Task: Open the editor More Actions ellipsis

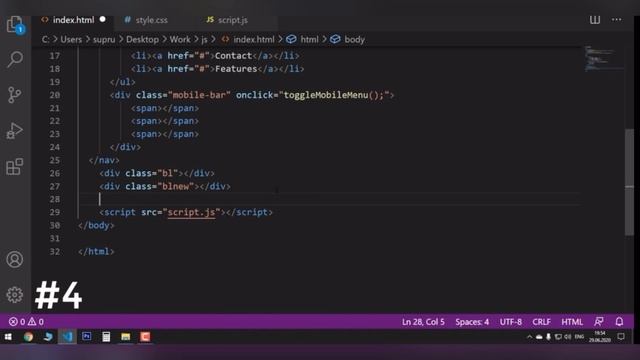Action: [616, 20]
